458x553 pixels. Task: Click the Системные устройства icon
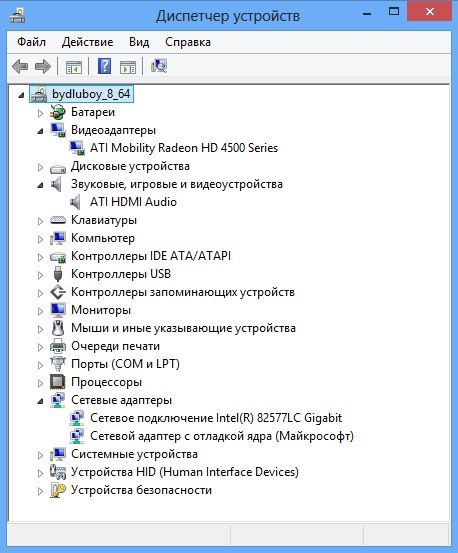(x=58, y=454)
